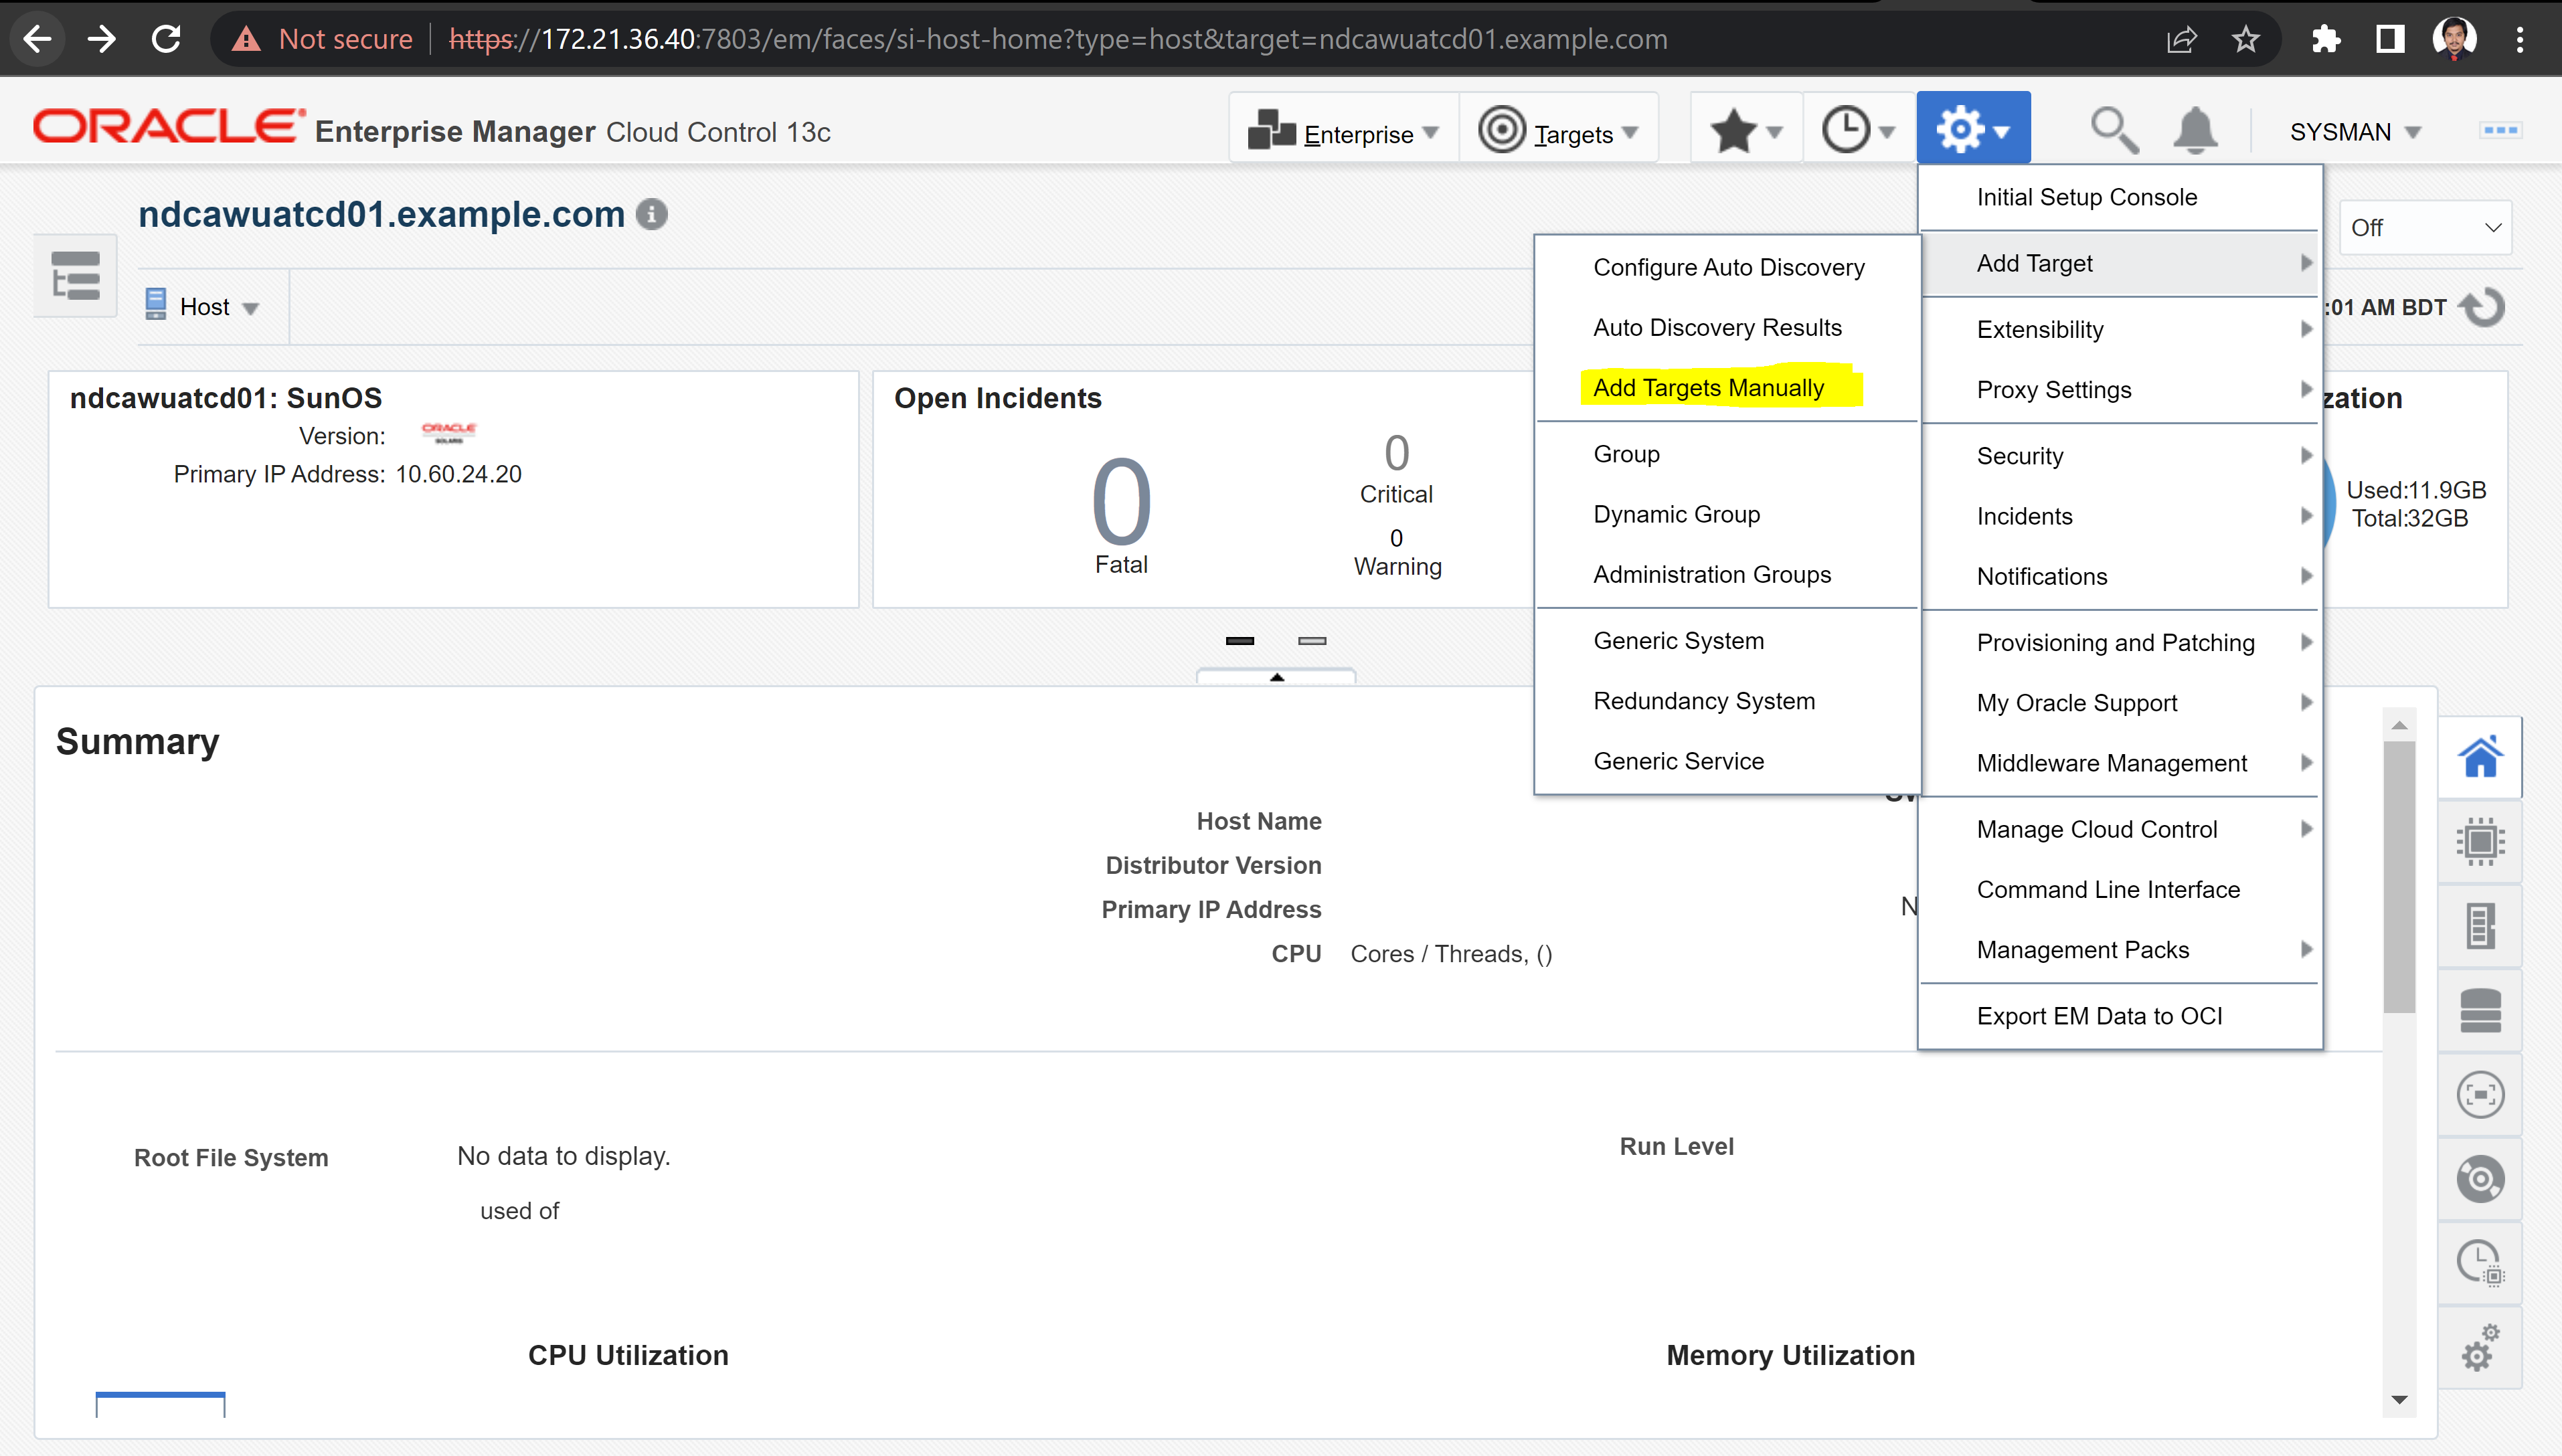Select the Add Target menu item

(2120, 263)
